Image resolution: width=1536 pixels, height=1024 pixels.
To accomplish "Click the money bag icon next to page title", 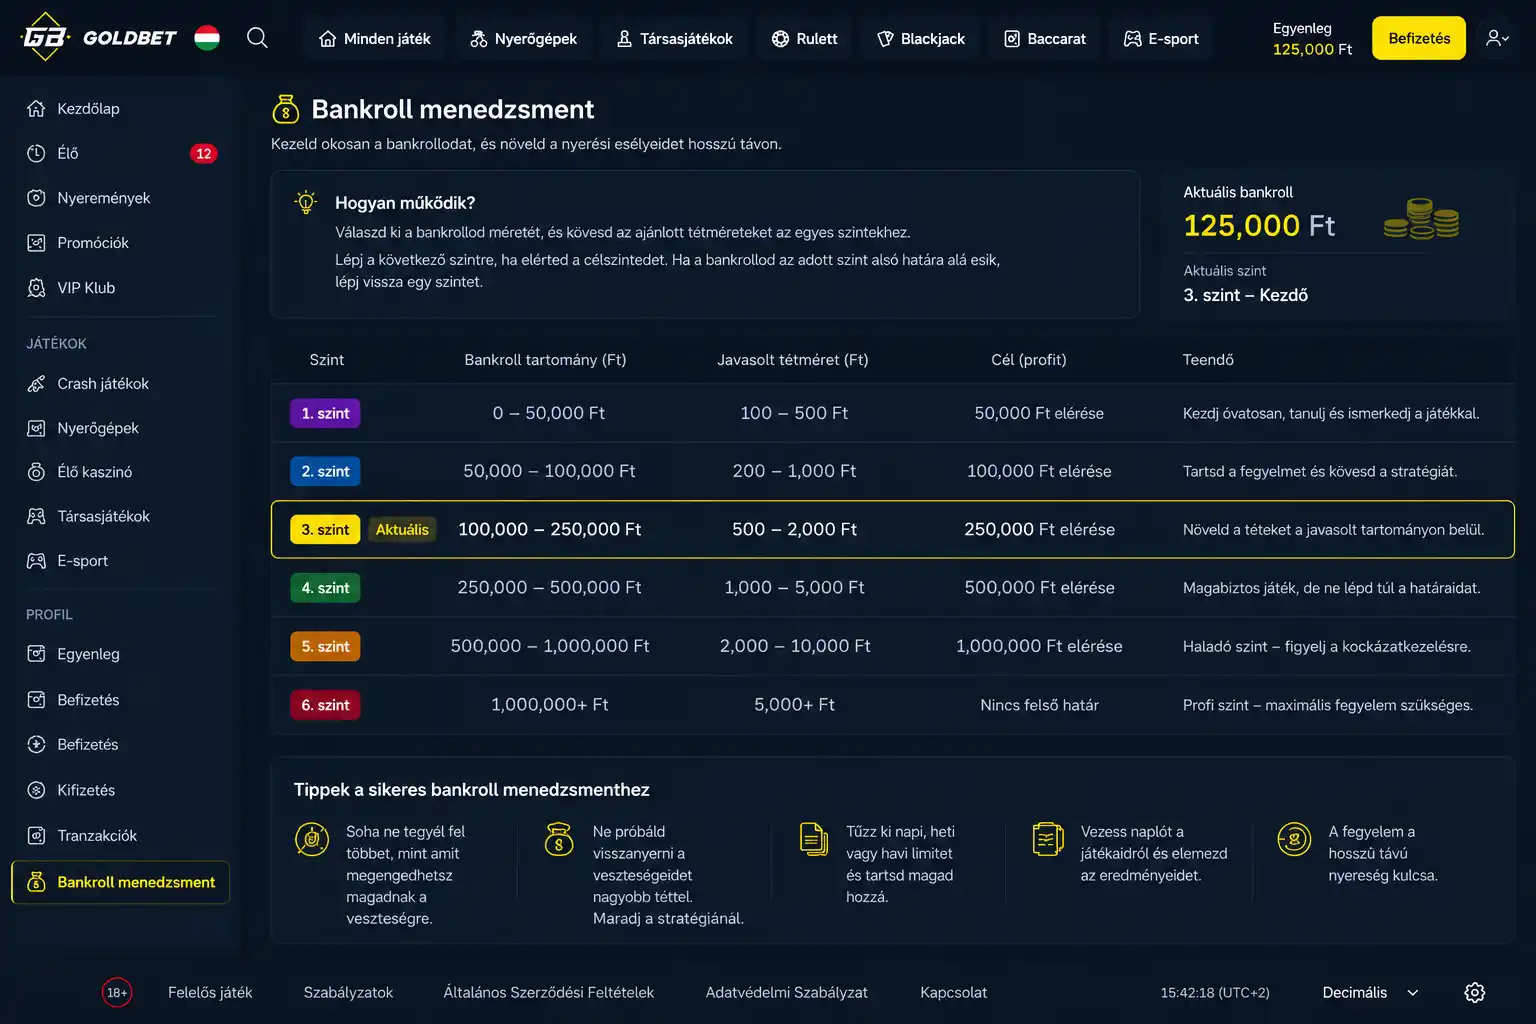I will 286,108.
